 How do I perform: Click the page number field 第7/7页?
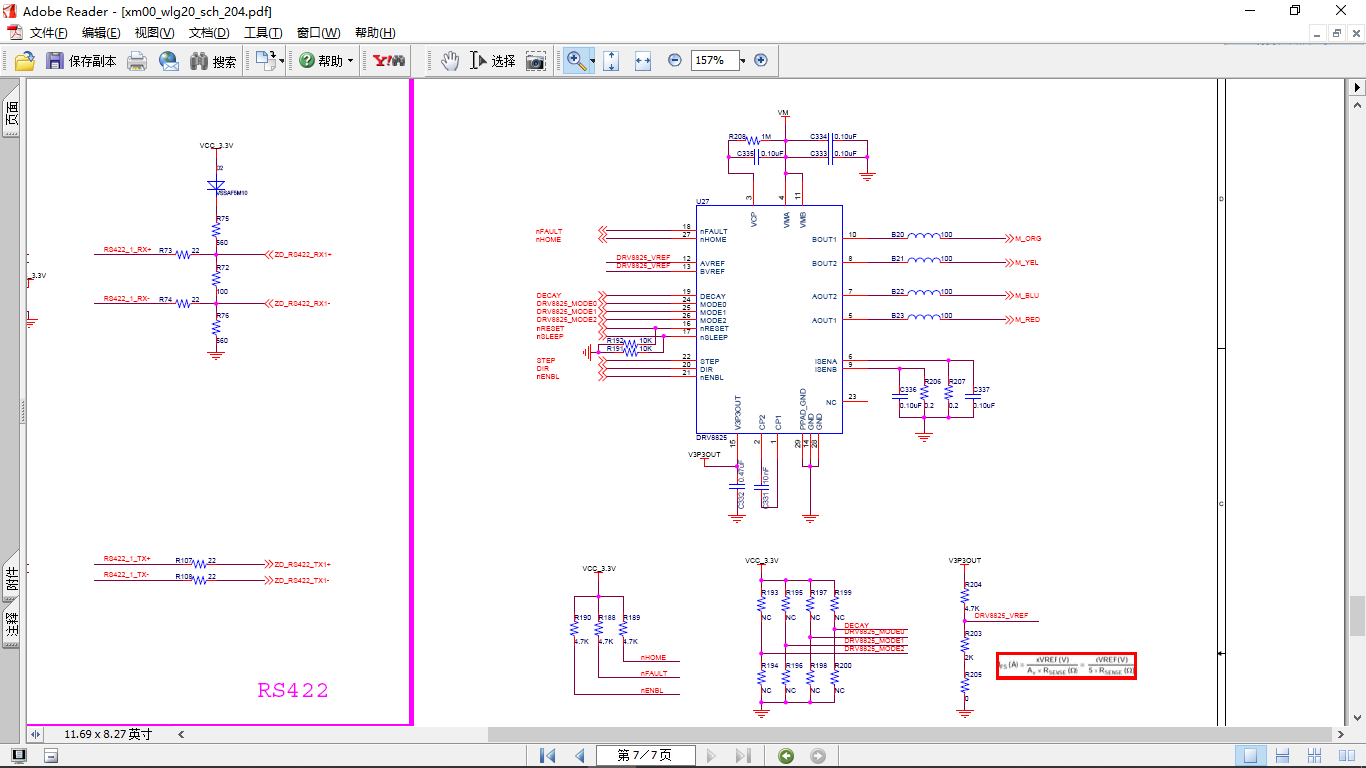tap(645, 755)
